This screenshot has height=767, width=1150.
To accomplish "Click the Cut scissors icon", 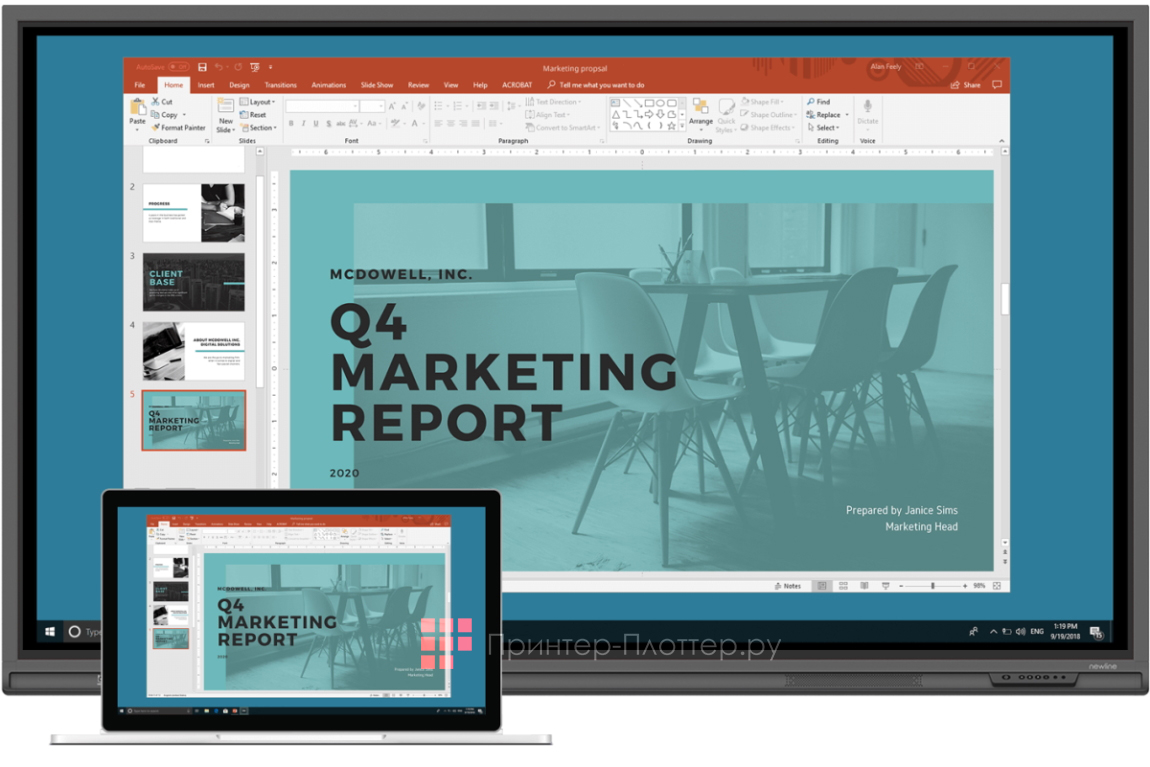I will tap(156, 102).
